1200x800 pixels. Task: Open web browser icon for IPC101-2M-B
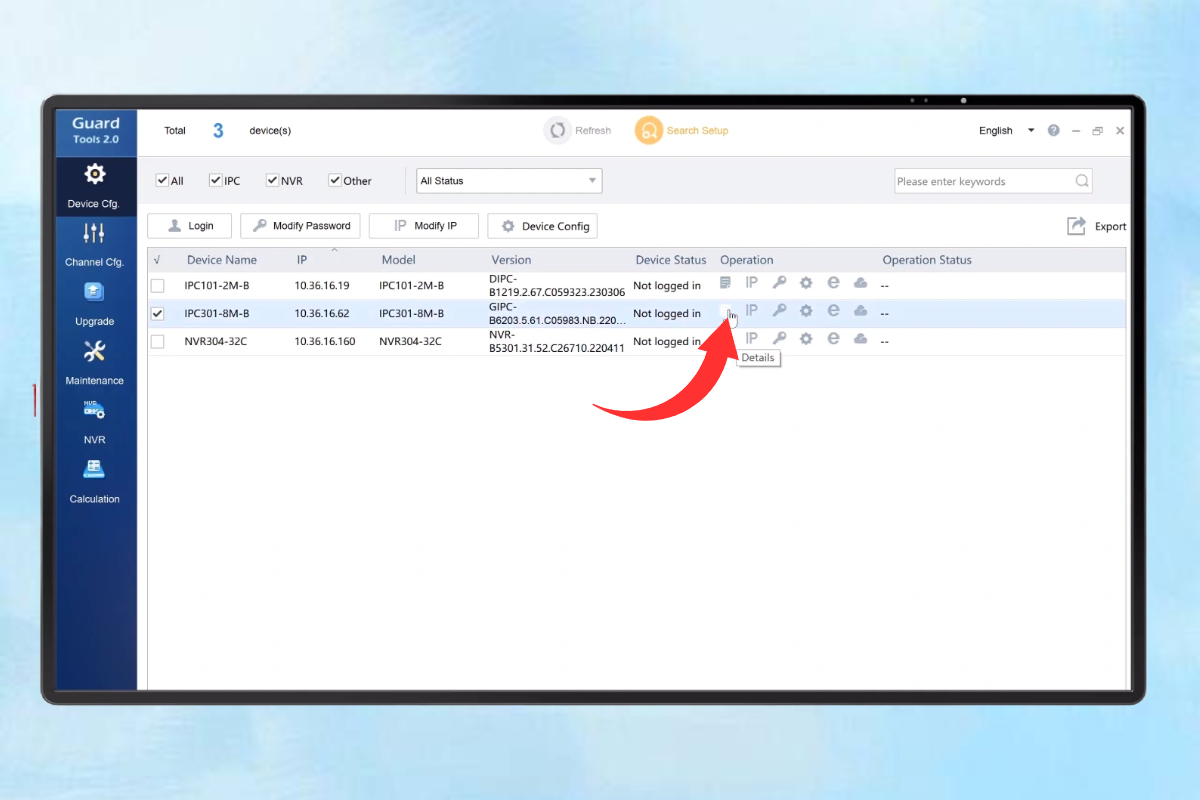tap(833, 284)
